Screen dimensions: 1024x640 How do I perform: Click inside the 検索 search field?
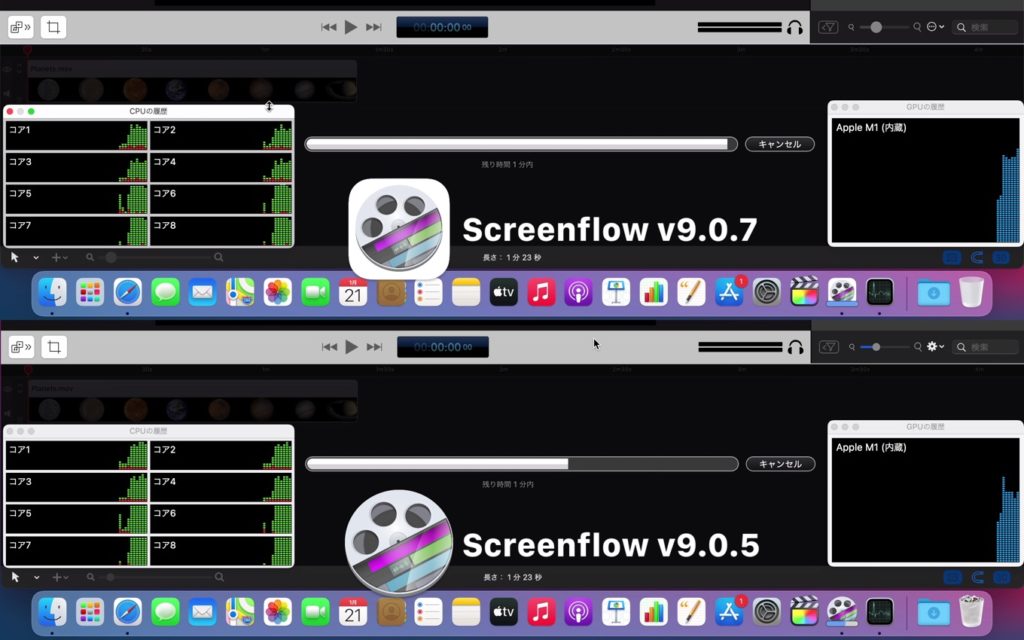pos(985,27)
